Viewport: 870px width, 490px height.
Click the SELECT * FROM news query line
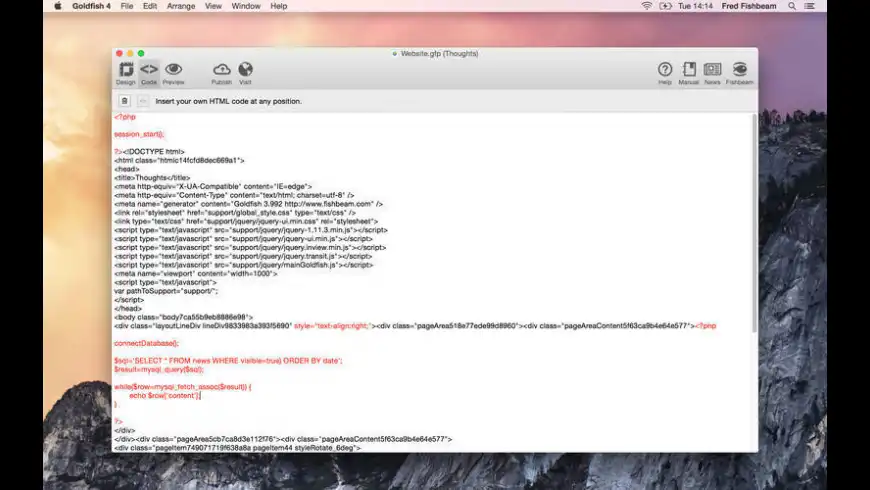228,361
